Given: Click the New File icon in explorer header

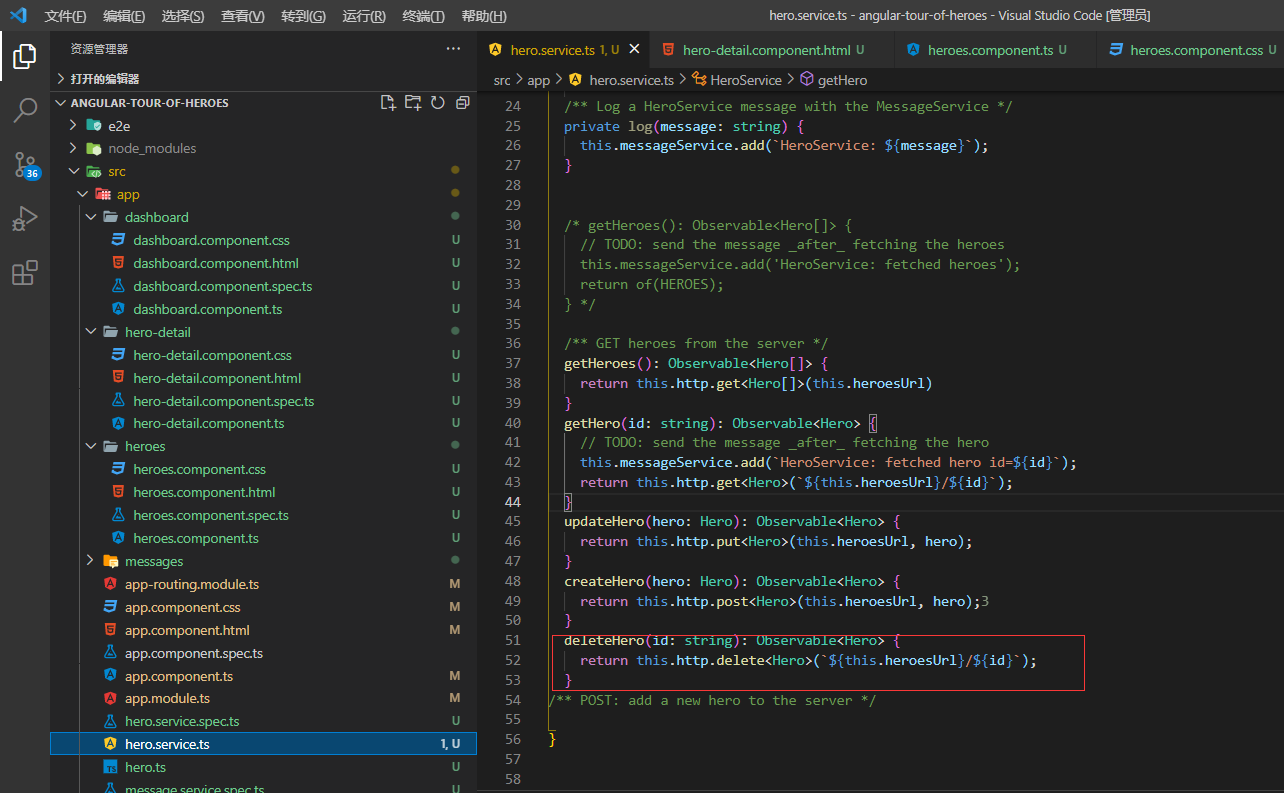Looking at the screenshot, I should click(x=389, y=103).
